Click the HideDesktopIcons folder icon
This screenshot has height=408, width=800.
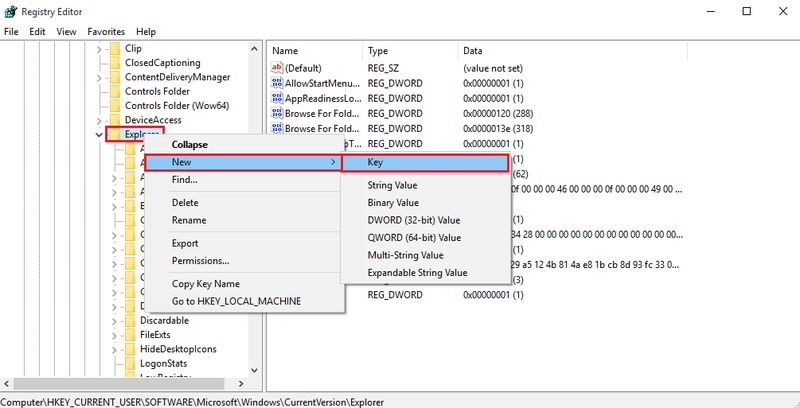(x=130, y=349)
